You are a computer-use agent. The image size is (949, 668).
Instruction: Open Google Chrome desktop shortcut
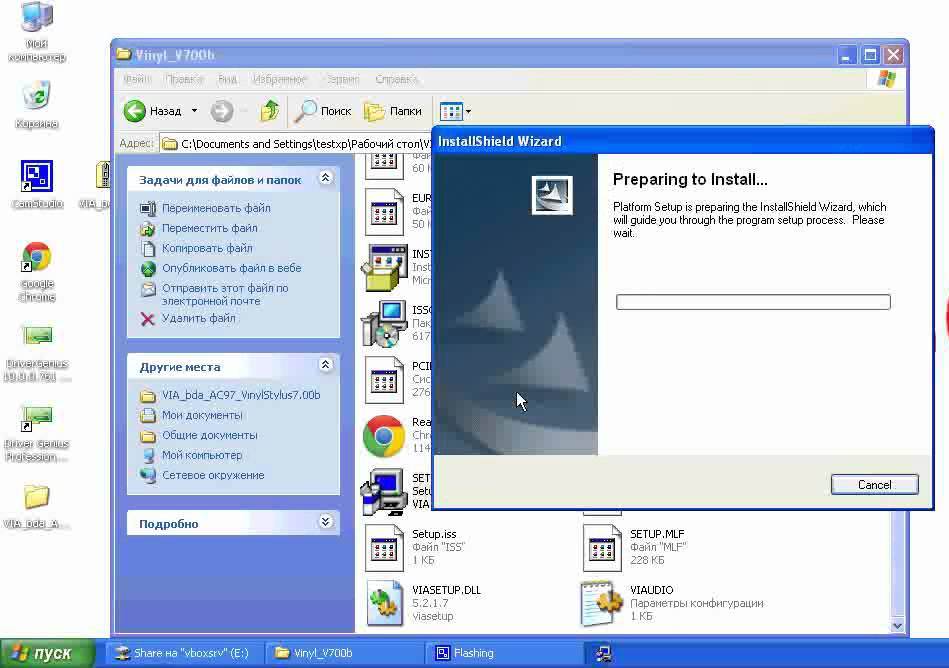[x=37, y=258]
